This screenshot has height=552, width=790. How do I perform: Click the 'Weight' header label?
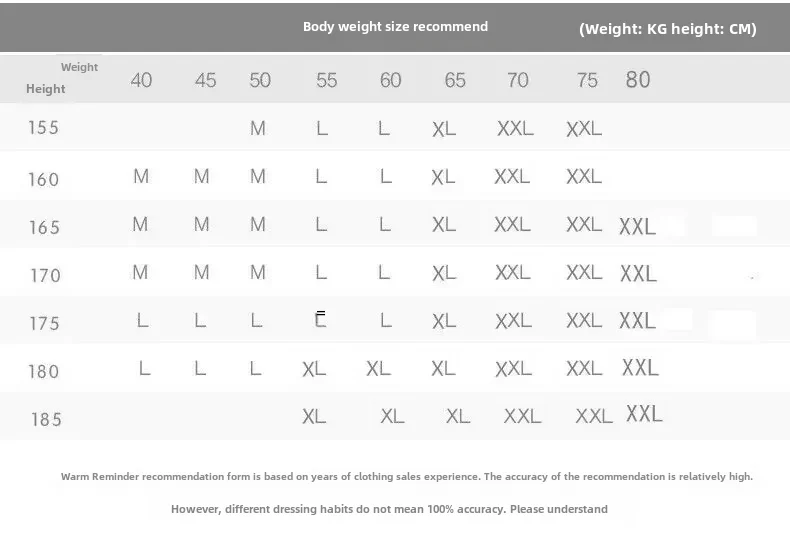tap(79, 67)
